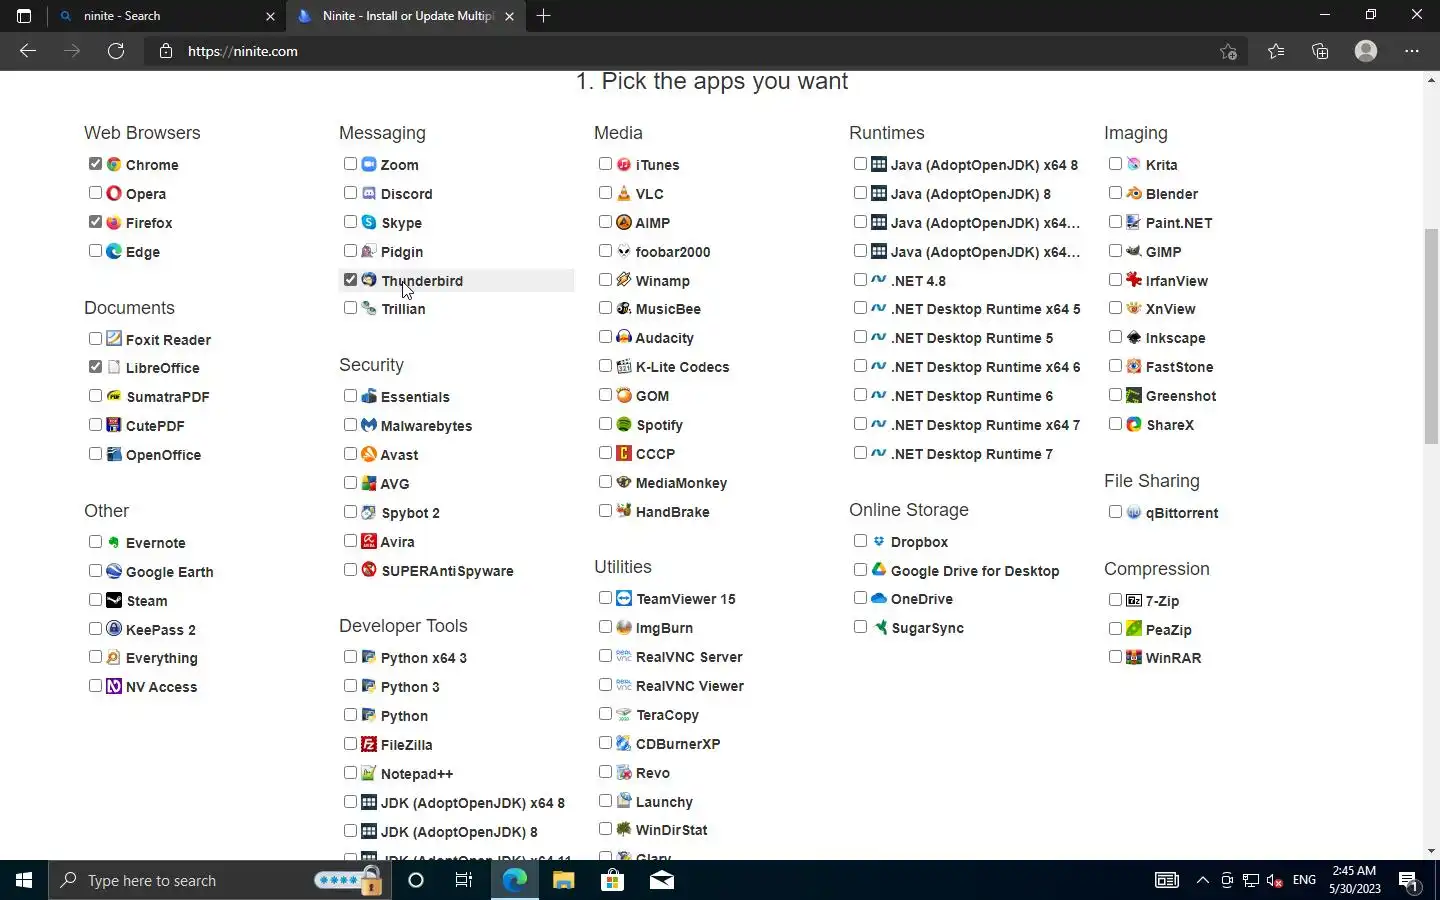This screenshot has height=900, width=1440.
Task: Click the Avast app icon
Action: coord(369,454)
